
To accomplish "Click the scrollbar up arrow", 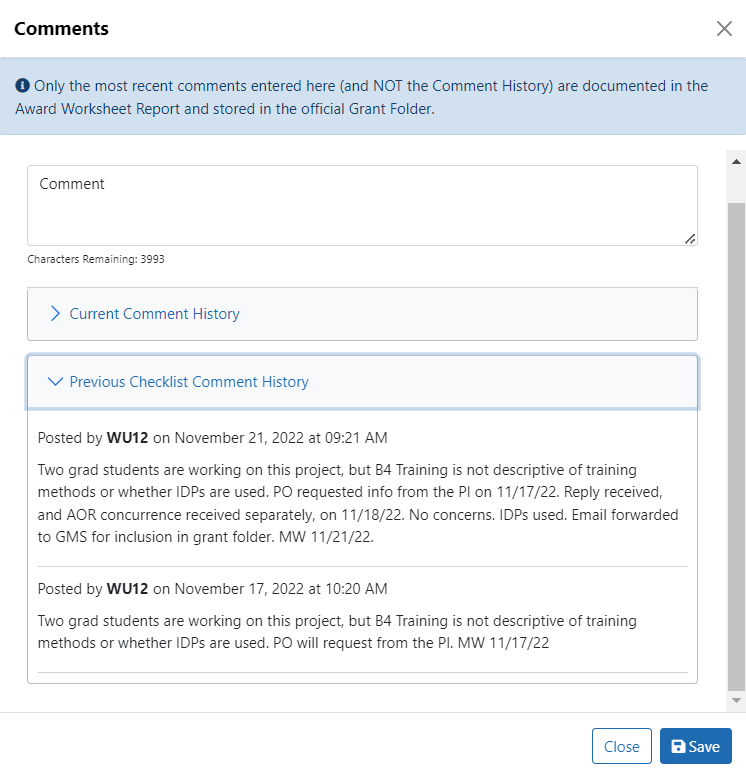I will (736, 162).
